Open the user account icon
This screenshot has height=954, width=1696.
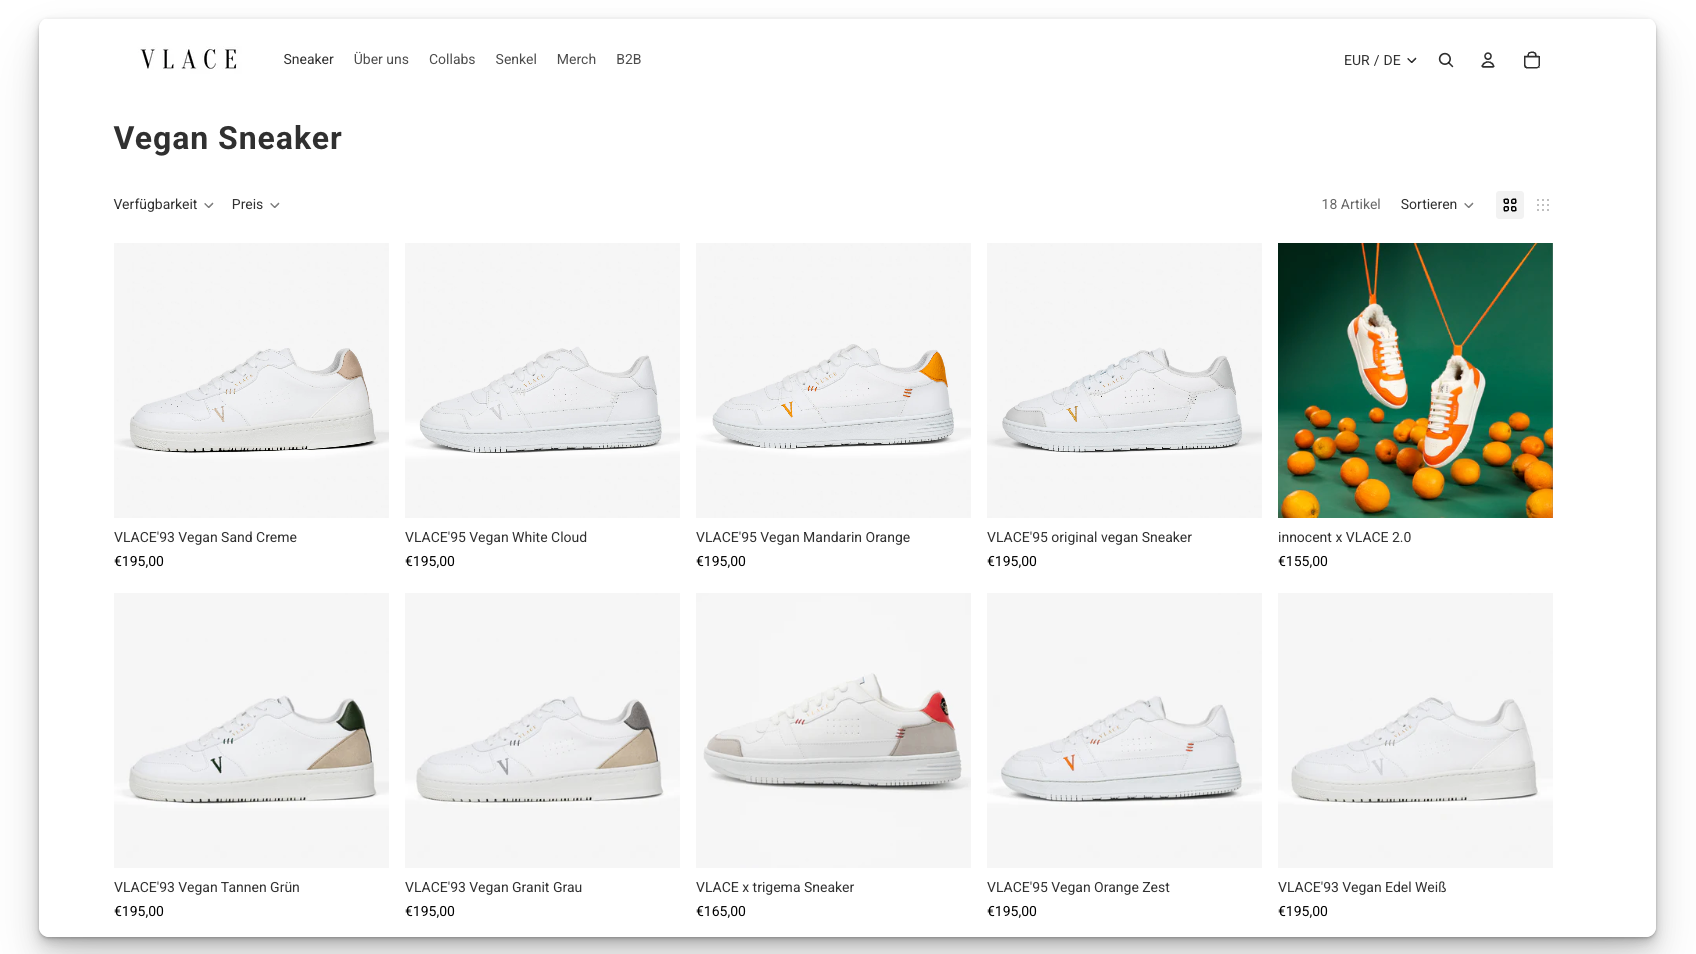pyautogui.click(x=1488, y=60)
